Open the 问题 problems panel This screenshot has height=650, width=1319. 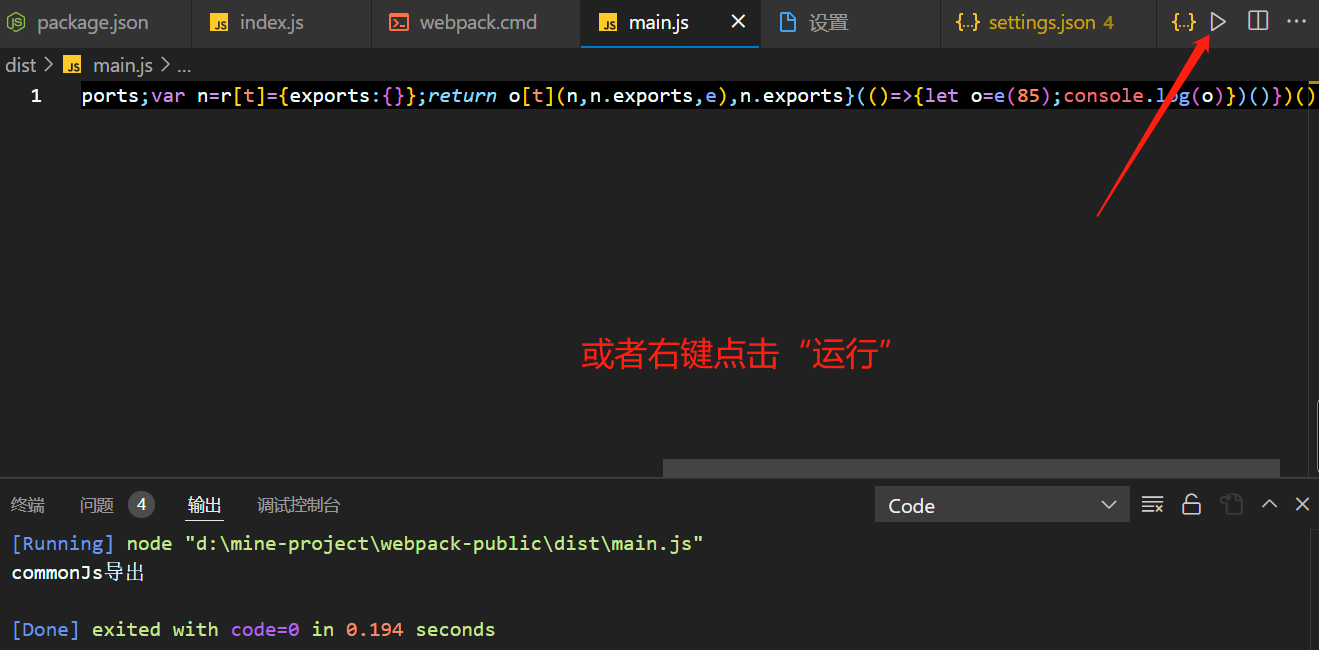pyautogui.click(x=96, y=505)
